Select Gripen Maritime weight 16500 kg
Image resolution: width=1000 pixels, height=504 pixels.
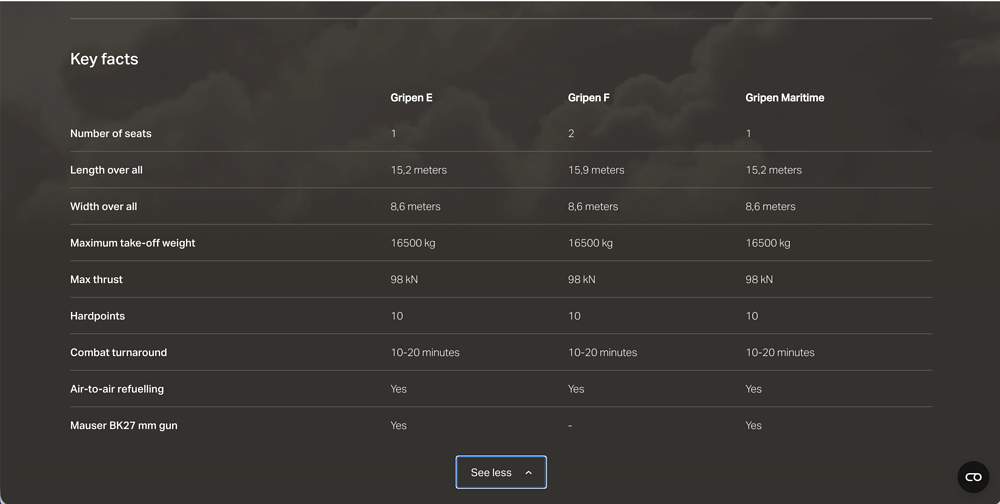pyautogui.click(x=768, y=243)
